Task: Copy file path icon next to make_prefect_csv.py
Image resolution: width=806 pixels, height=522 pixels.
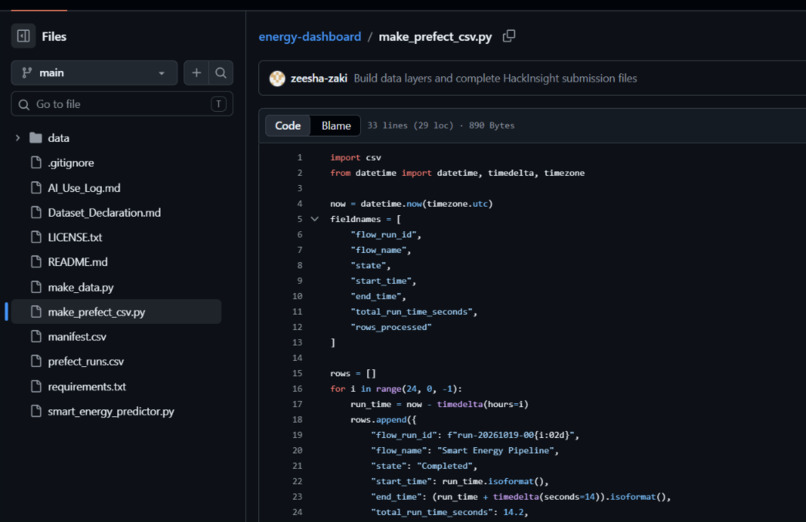Action: [x=509, y=36]
